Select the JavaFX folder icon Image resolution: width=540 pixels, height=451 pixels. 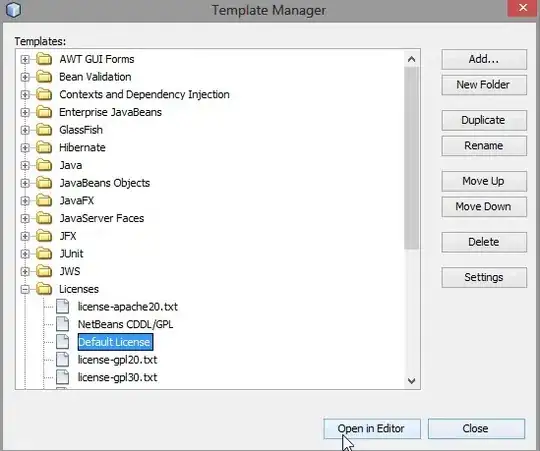(44, 200)
